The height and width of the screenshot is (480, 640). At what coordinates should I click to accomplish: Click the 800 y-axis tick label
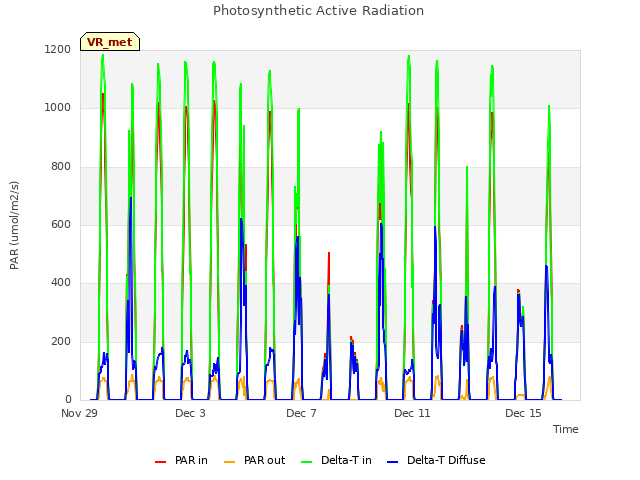pyautogui.click(x=61, y=167)
